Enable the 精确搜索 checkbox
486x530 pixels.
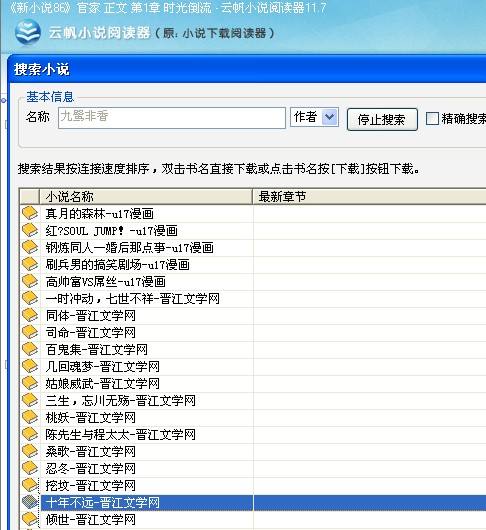[x=432, y=119]
